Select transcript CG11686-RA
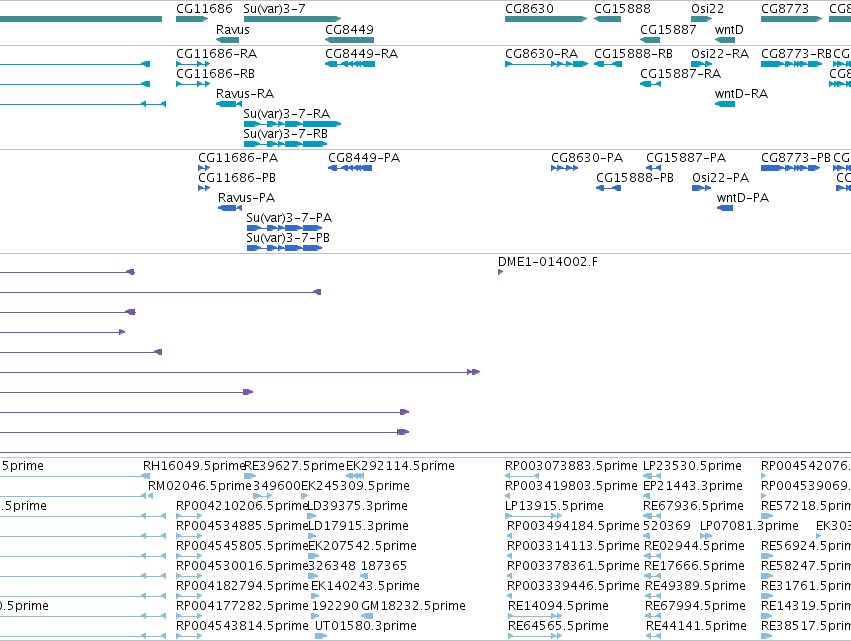Screen dimensions: 851x641 (217, 54)
